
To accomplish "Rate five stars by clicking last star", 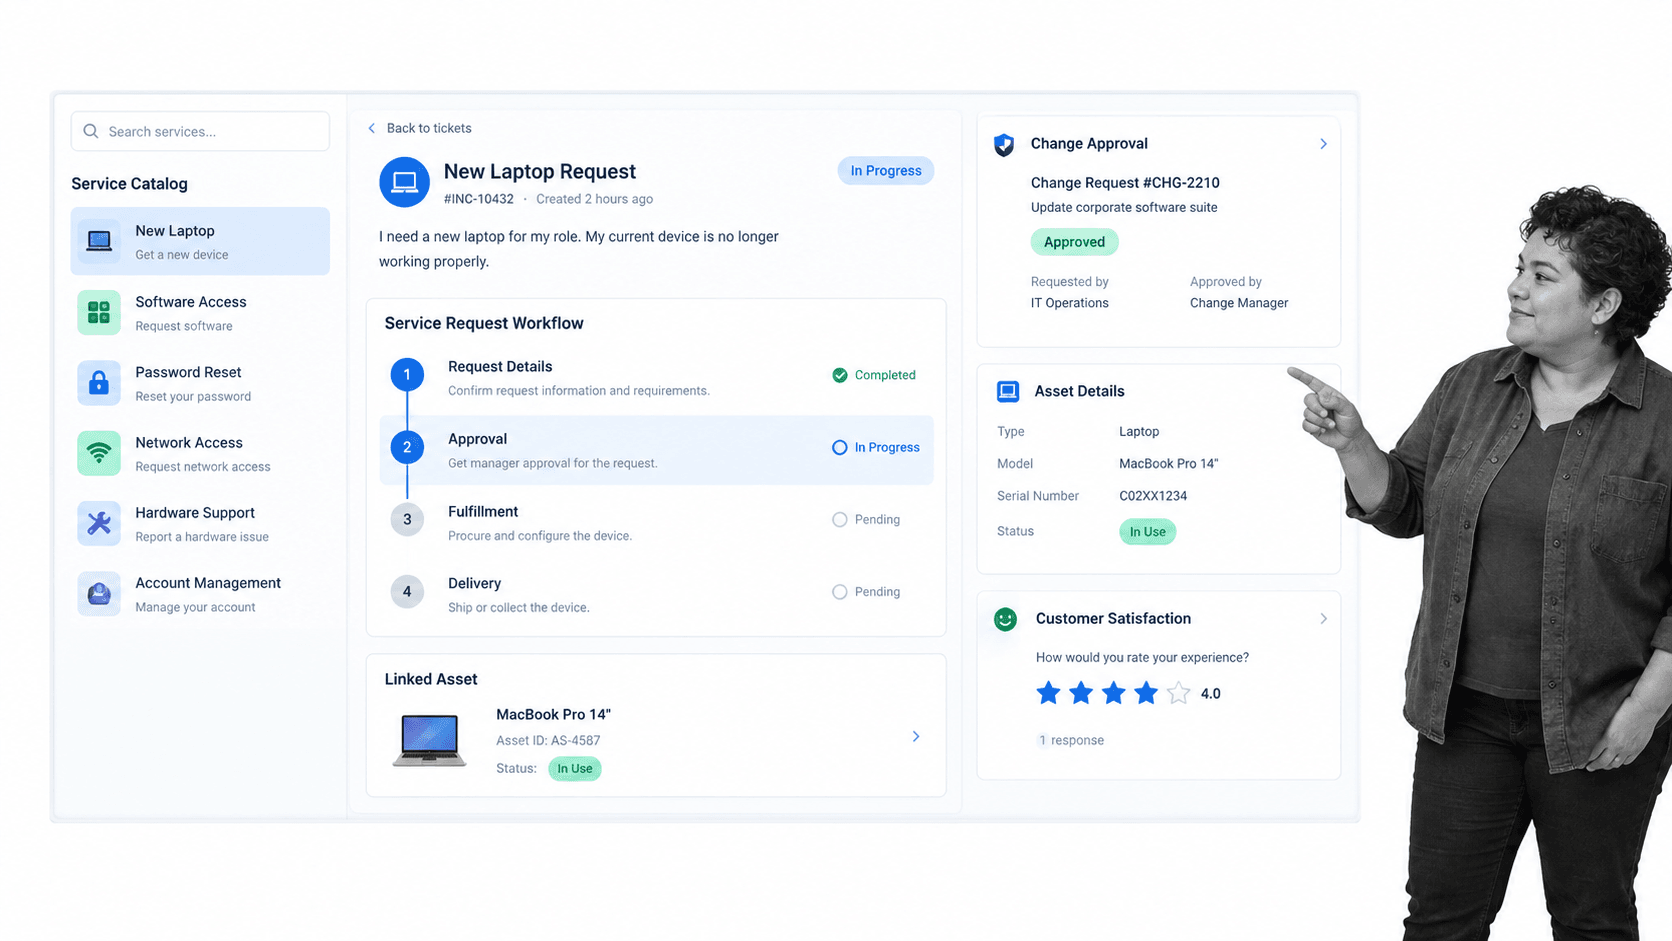I will click(1178, 693).
